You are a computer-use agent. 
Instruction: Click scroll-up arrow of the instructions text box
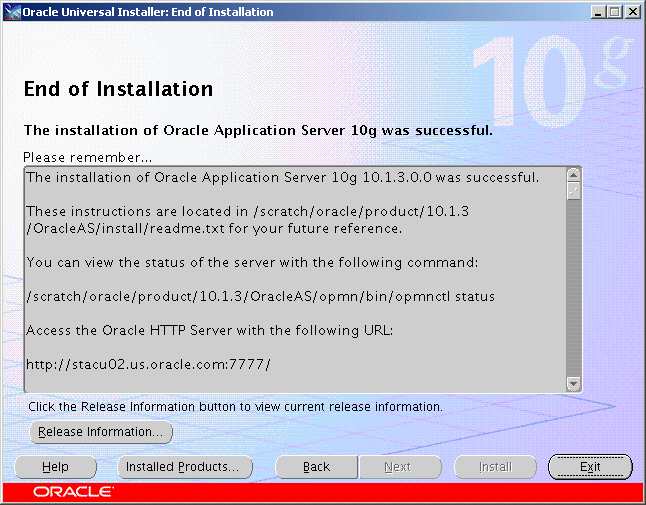573,175
